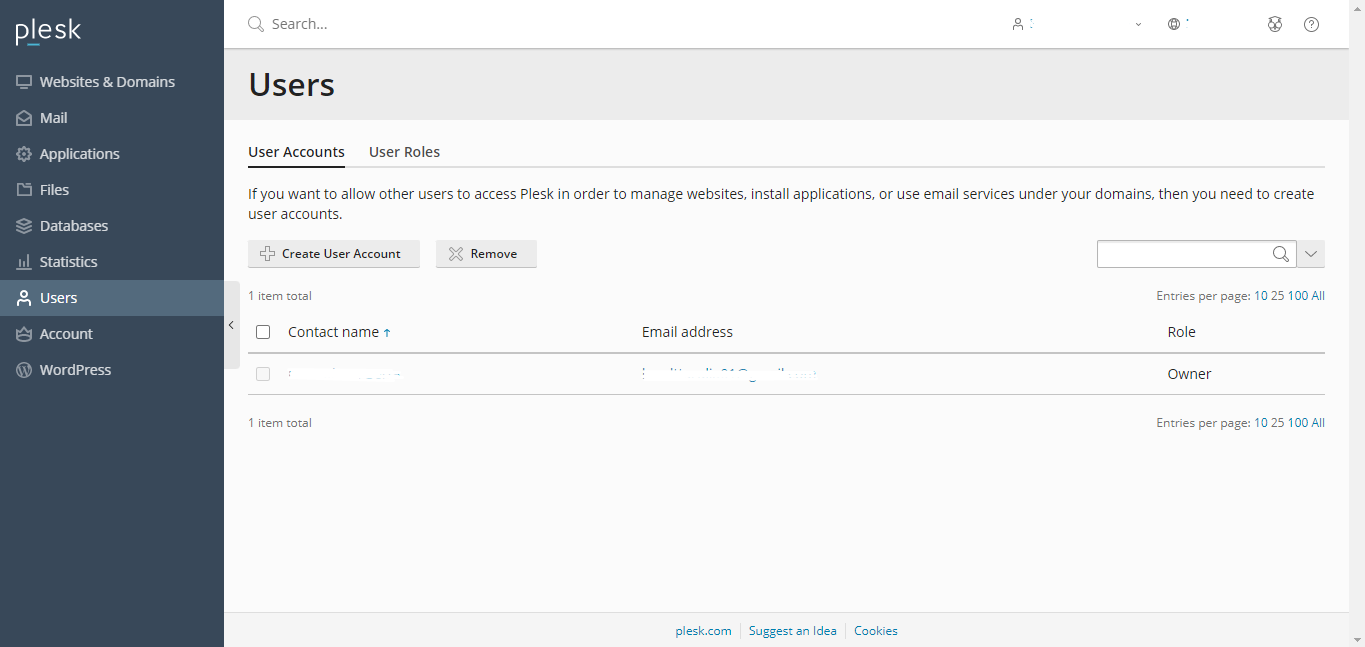View the Statistics section
Image resolution: width=1365 pixels, height=647 pixels.
tap(68, 262)
